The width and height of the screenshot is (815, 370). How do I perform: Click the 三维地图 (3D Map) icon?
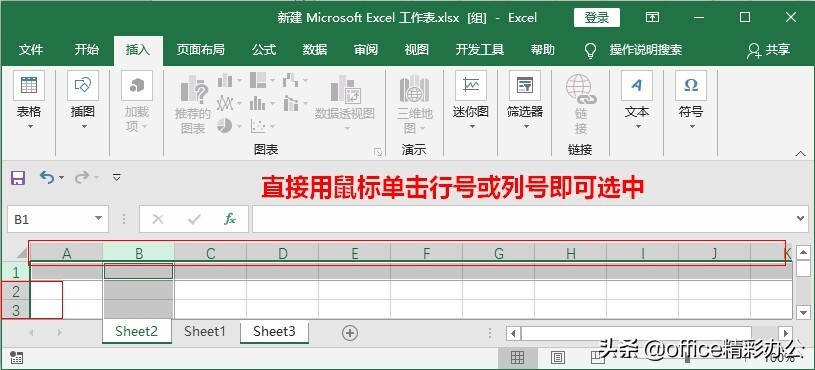(414, 88)
